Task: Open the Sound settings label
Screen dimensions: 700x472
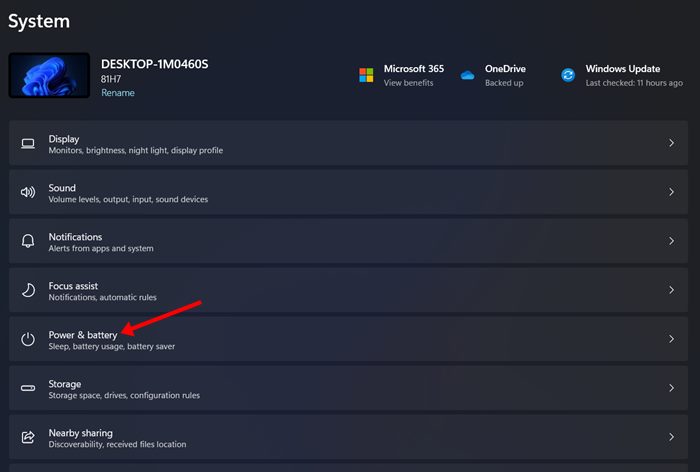Action: [x=62, y=188]
